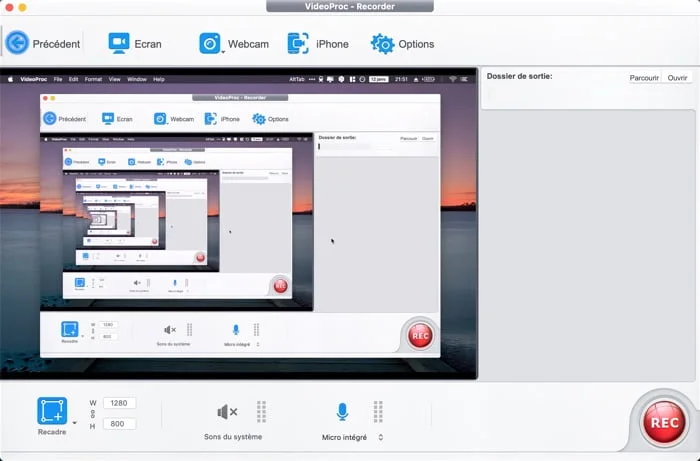Viewport: 700px width, 461px height.
Task: Click the system sound level meter
Action: pos(262,411)
